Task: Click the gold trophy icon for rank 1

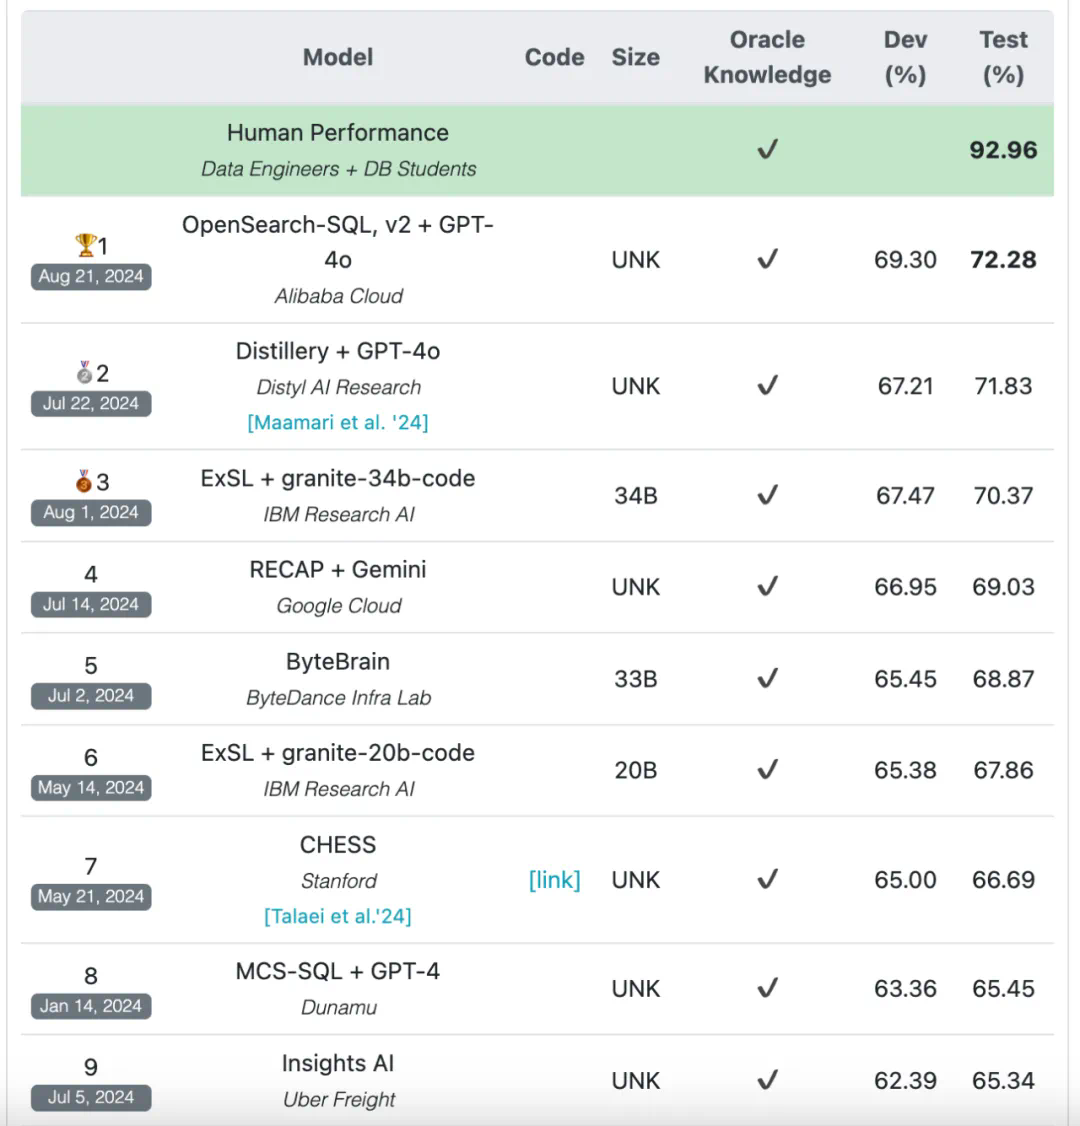Action: pos(85,245)
